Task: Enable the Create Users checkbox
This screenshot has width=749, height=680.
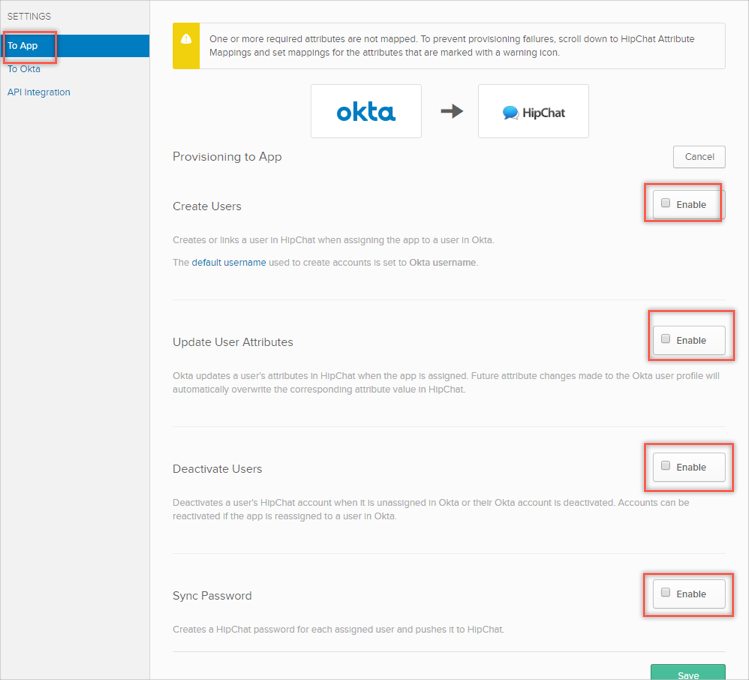Action: tap(666, 204)
